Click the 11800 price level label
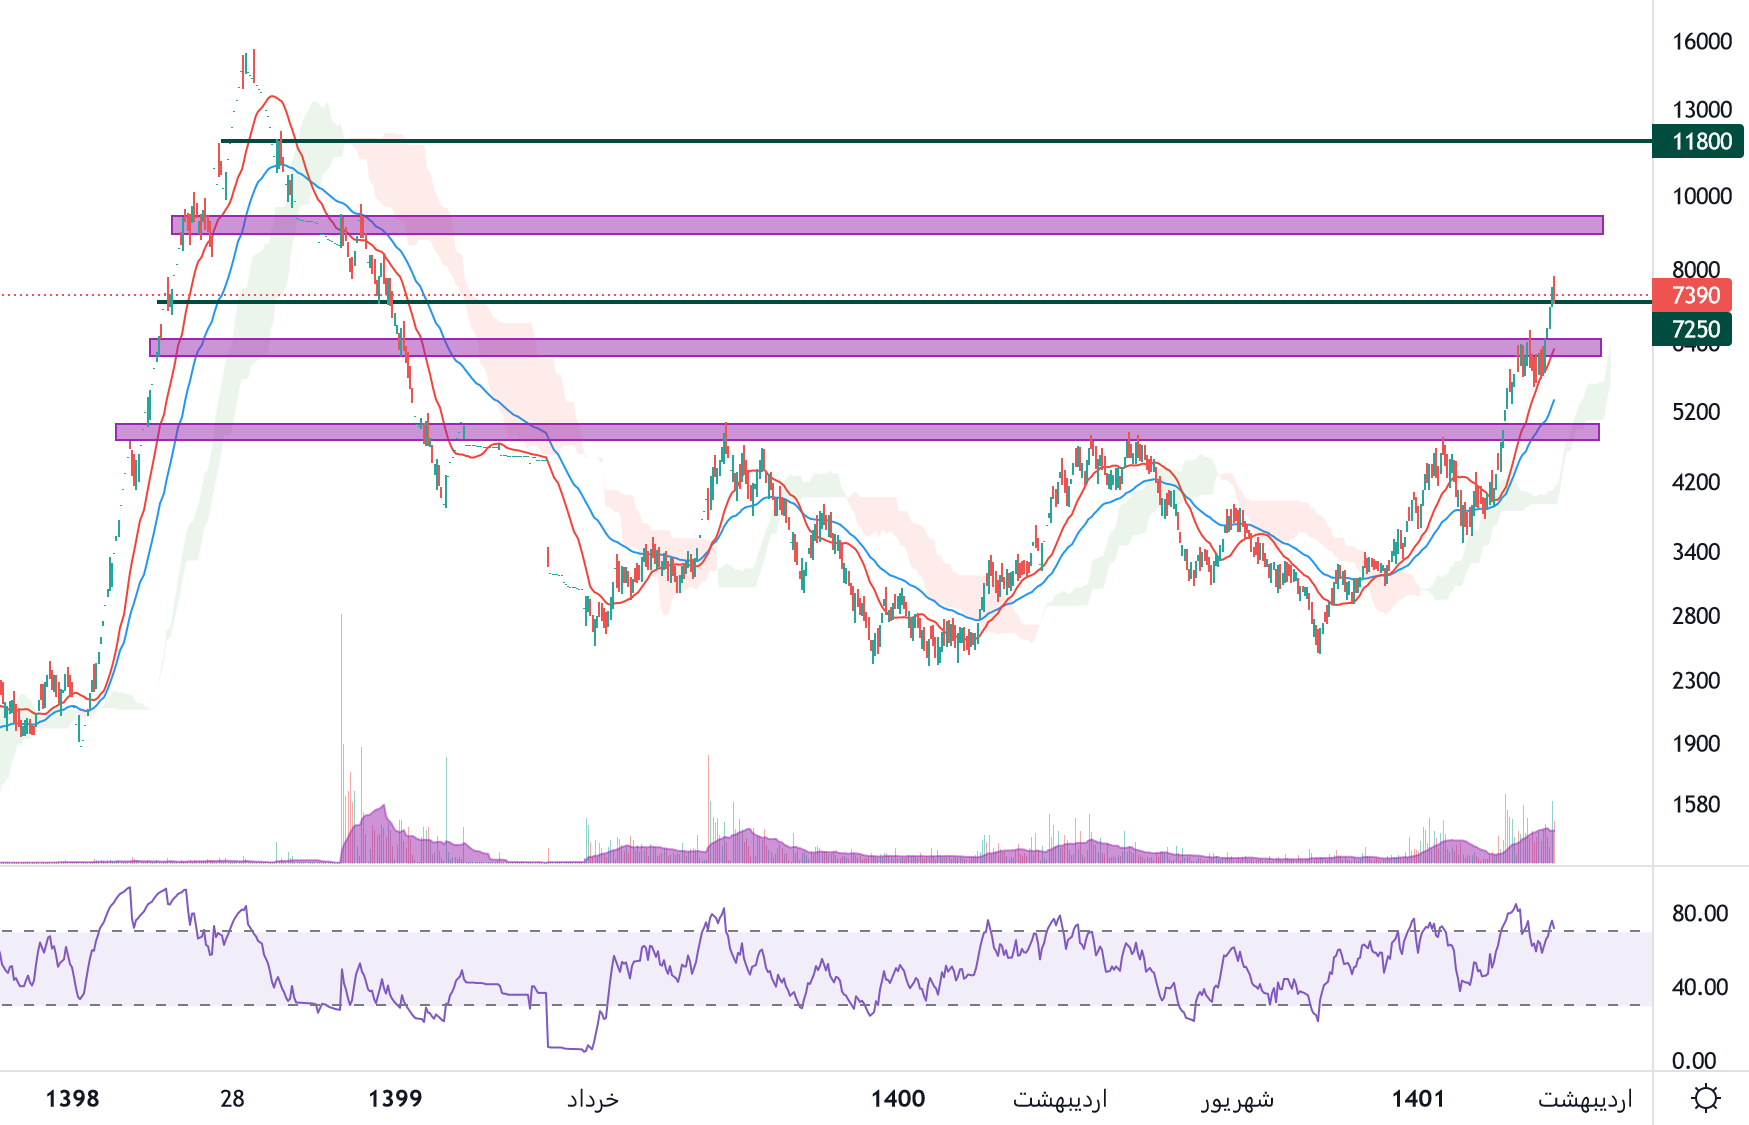This screenshot has width=1749, height=1125. coord(1701,141)
